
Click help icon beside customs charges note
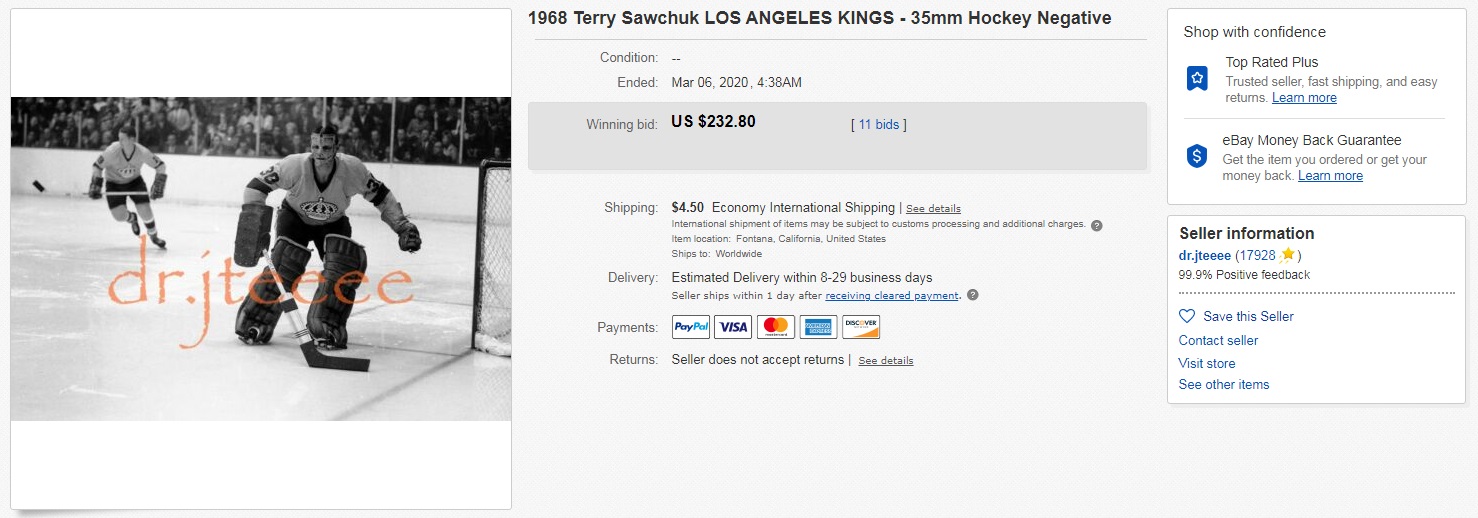click(1096, 225)
